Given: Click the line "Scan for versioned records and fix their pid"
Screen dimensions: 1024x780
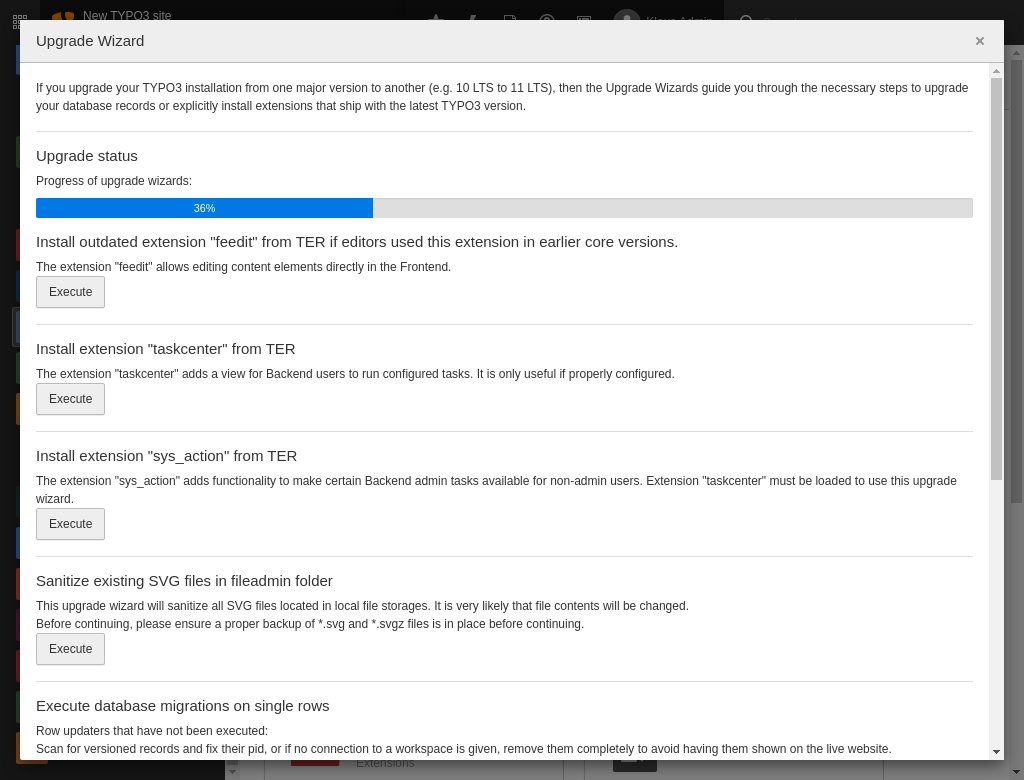Looking at the screenshot, I should click(x=464, y=749).
